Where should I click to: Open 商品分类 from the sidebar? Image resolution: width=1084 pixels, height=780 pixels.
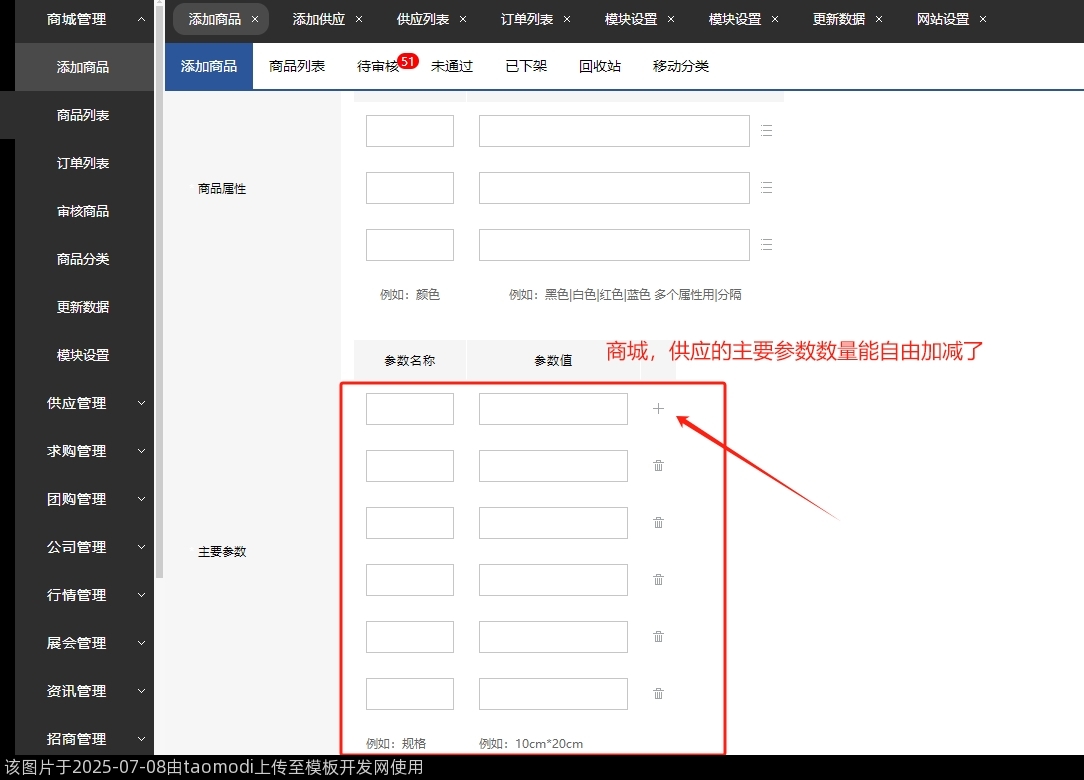84,259
